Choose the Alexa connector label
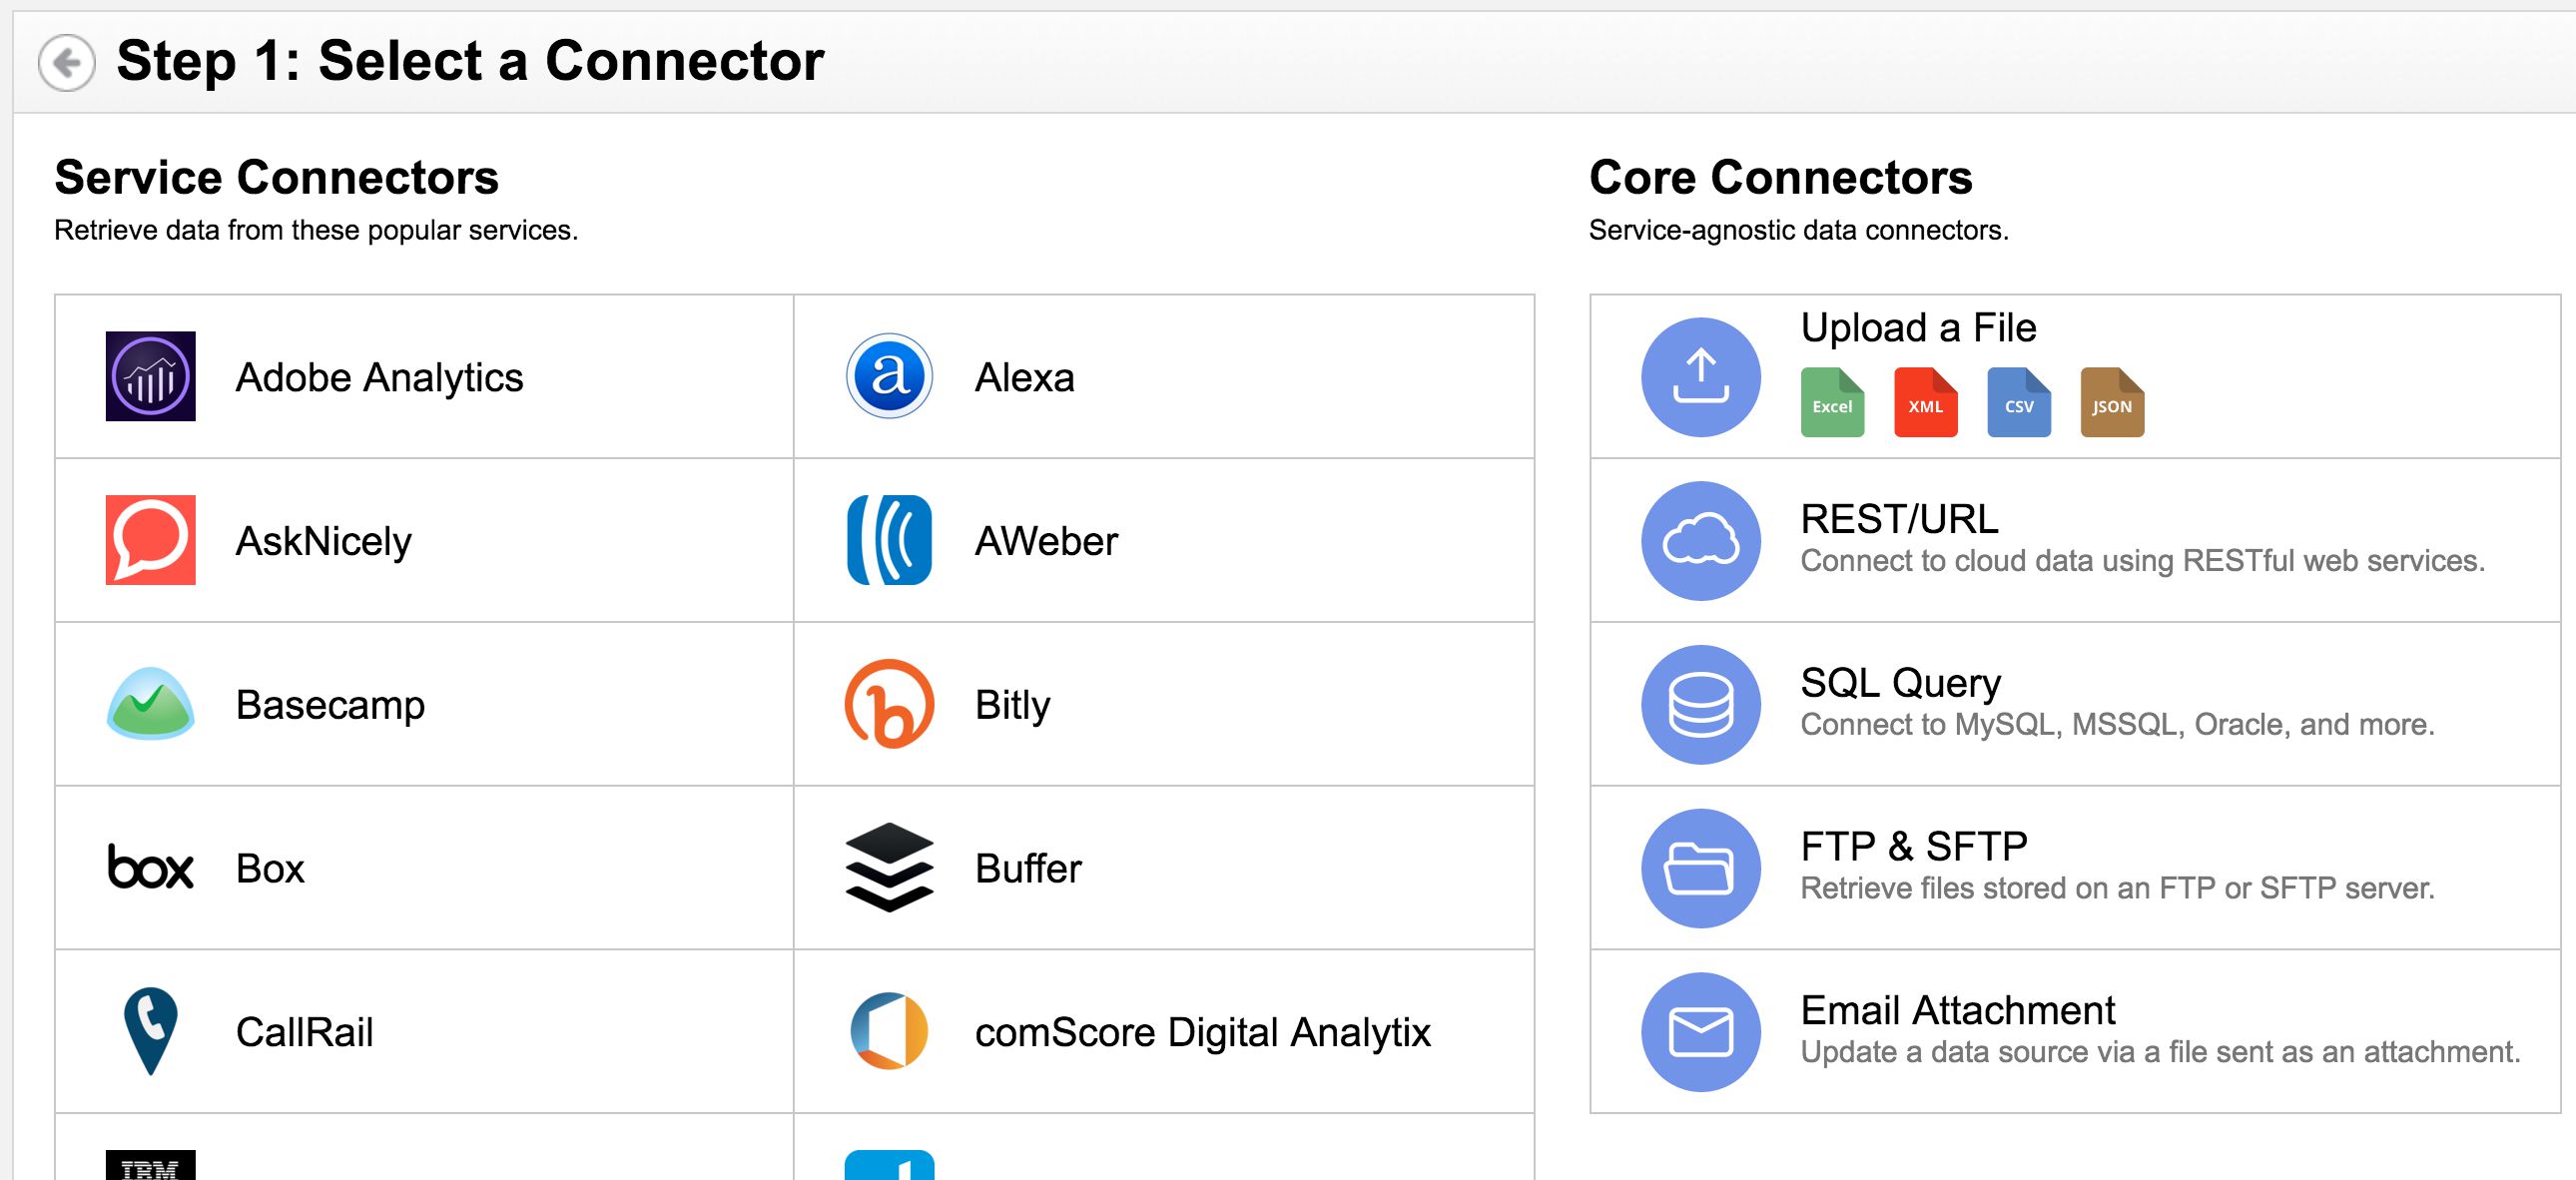Image resolution: width=2576 pixels, height=1180 pixels. (1024, 378)
